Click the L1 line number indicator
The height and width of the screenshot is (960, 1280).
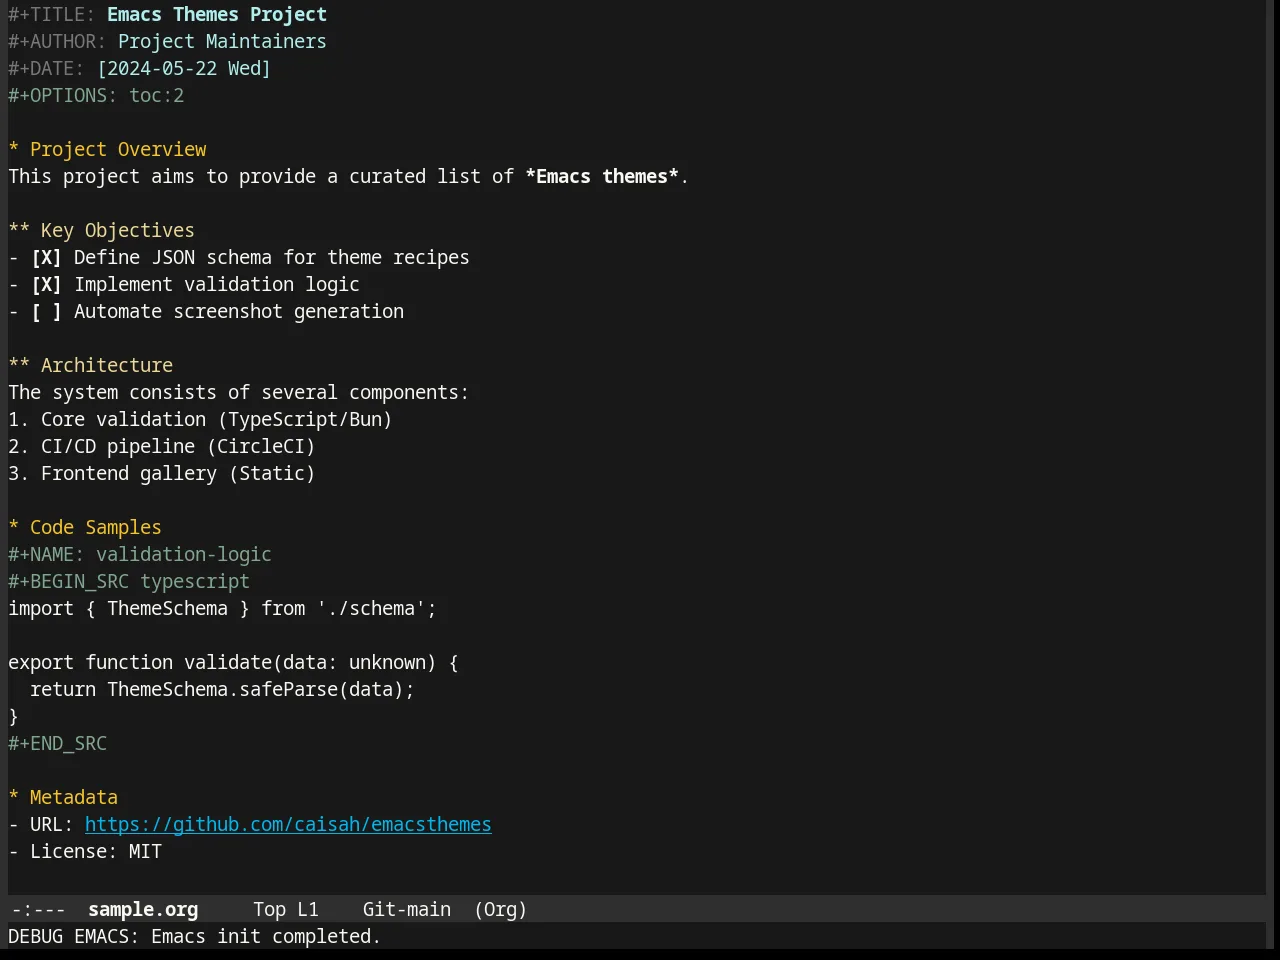pos(308,910)
